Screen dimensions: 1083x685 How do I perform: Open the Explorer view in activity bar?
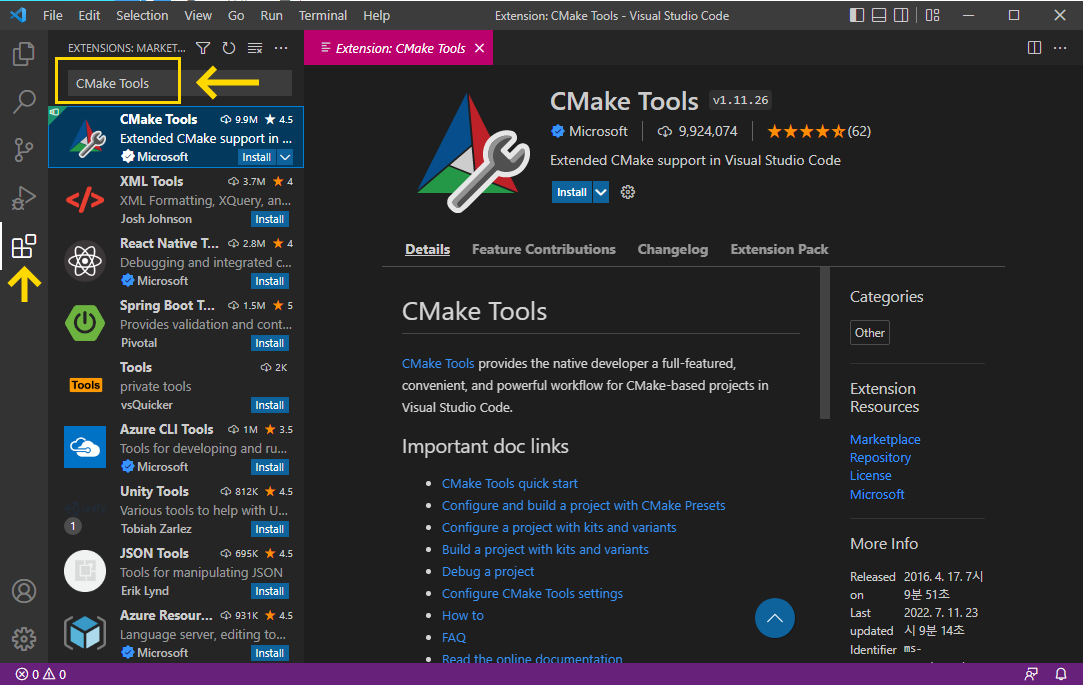point(23,53)
